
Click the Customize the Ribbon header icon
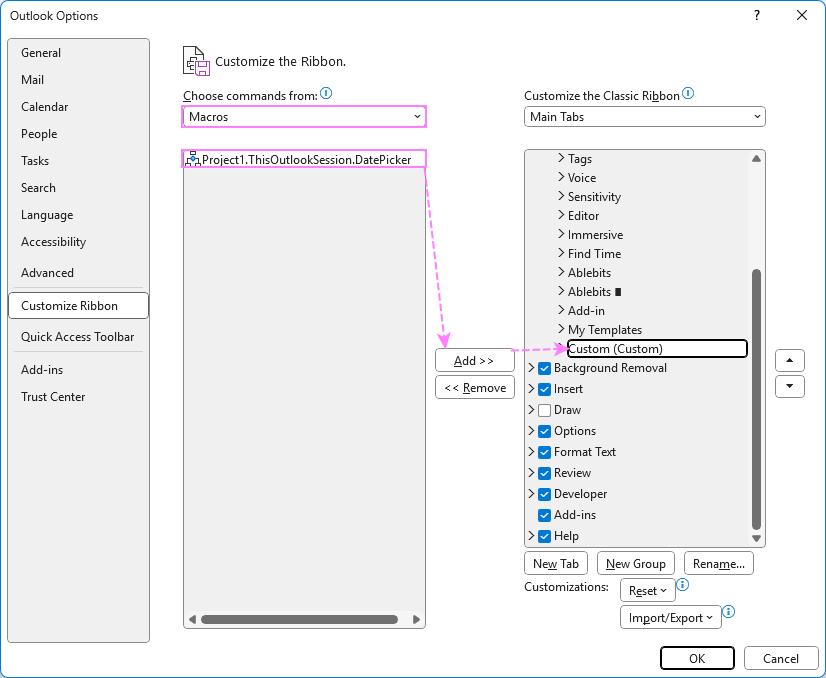tap(196, 61)
